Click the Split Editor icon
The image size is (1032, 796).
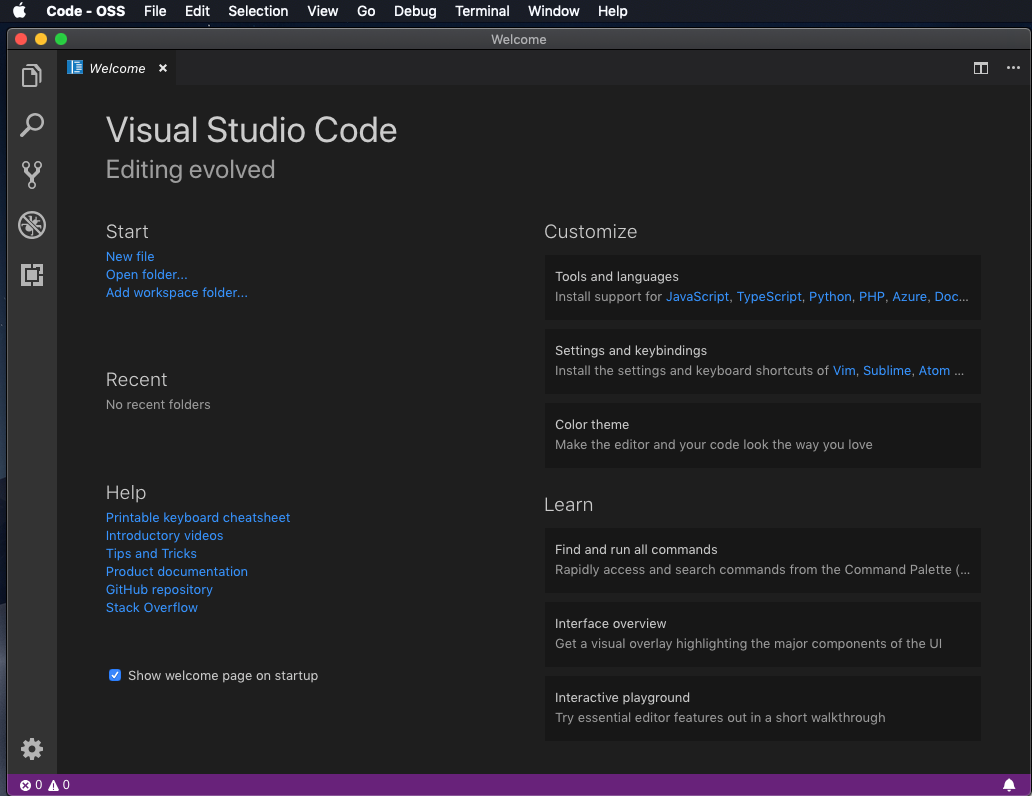981,68
